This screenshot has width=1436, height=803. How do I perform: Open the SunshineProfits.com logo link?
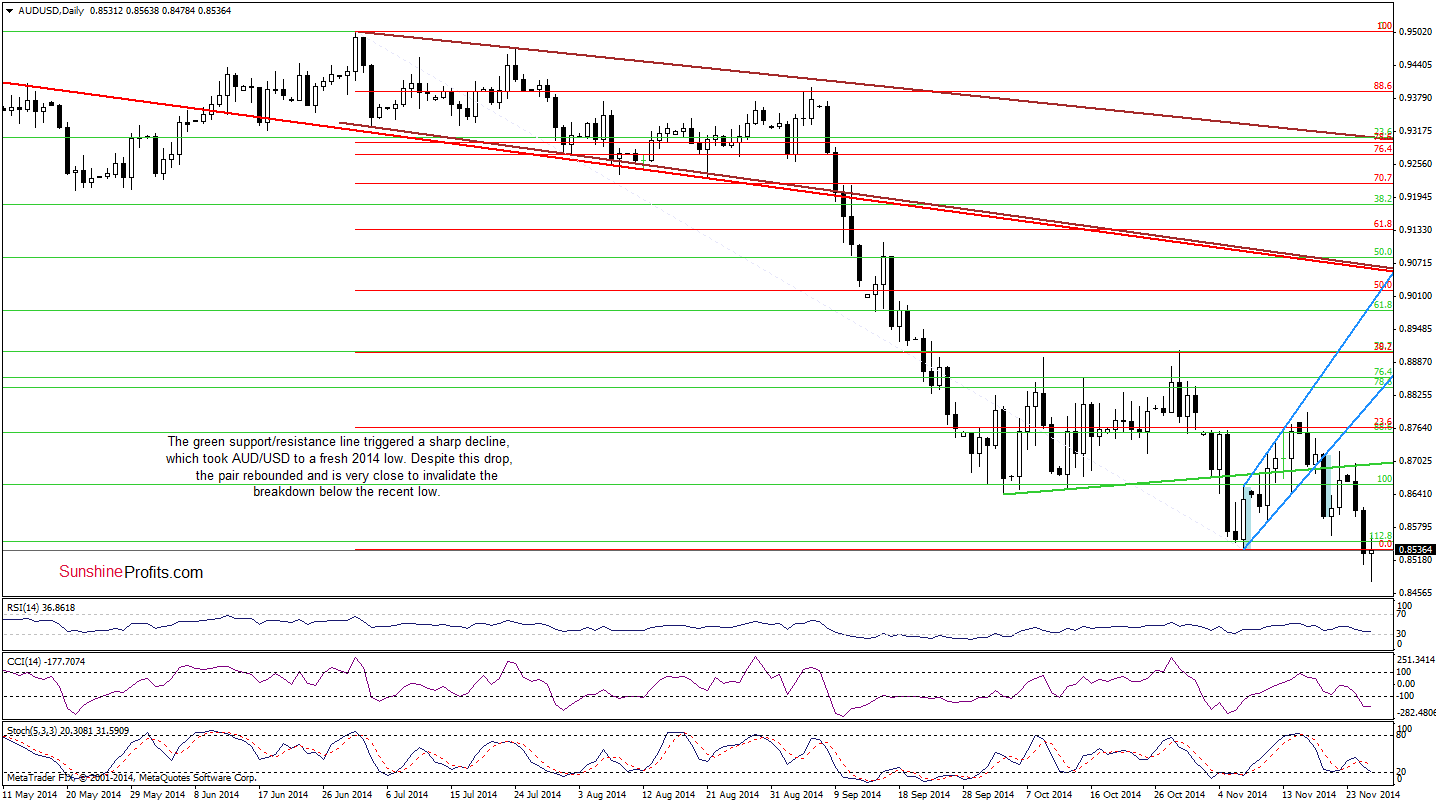[131, 572]
